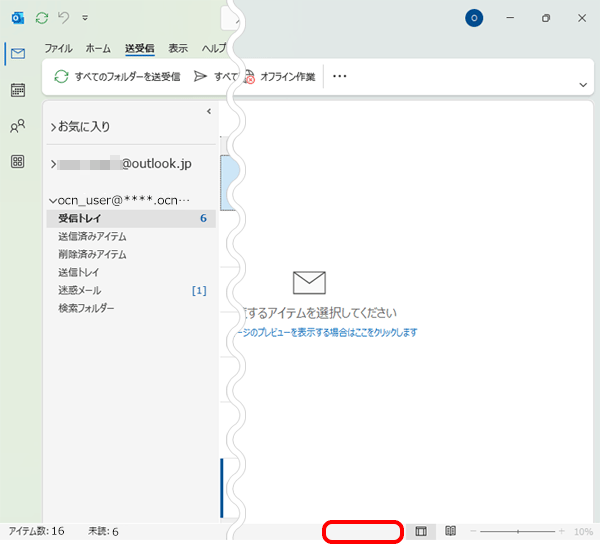600x545 pixels.
Task: Switch to reading view in status bar
Action: (x=451, y=531)
